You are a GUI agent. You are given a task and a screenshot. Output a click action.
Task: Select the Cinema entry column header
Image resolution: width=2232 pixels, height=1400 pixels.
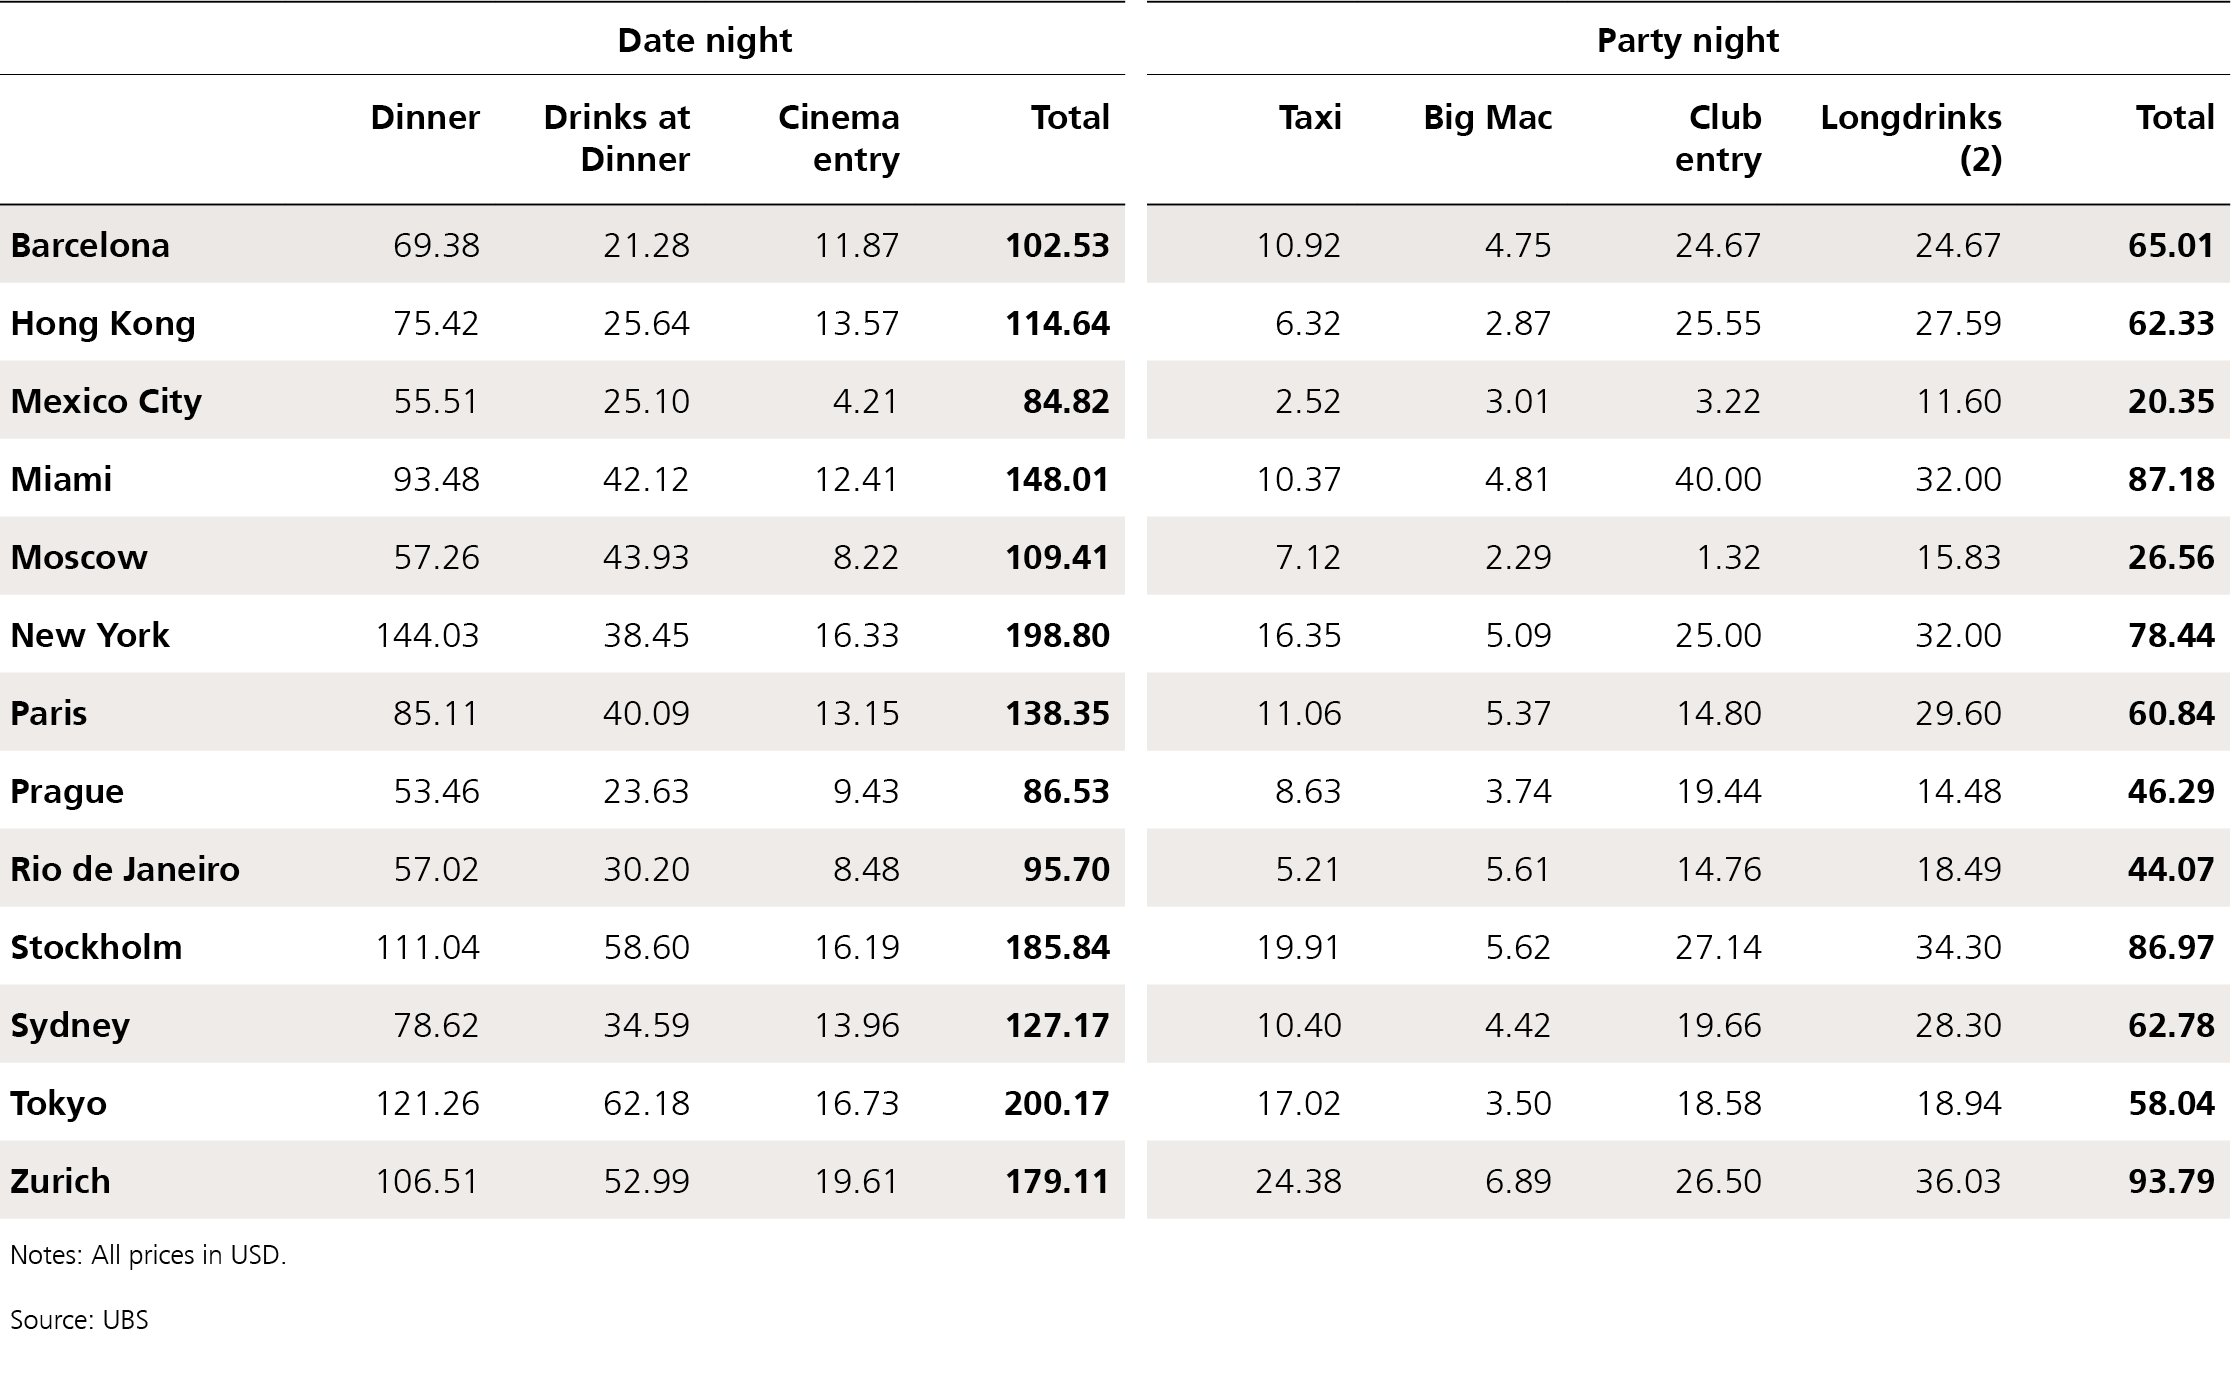point(838,138)
